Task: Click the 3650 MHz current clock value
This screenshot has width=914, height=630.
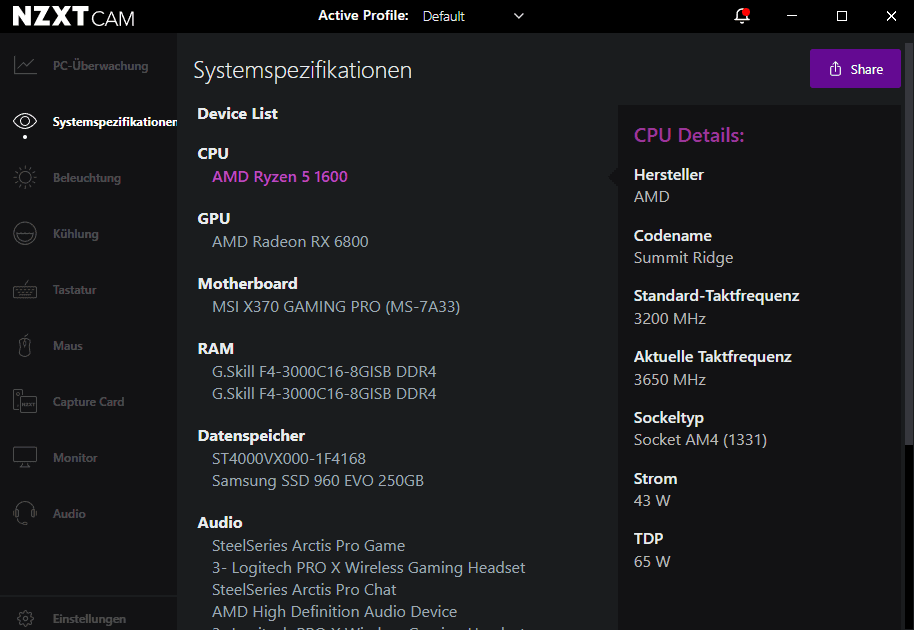Action: 670,379
